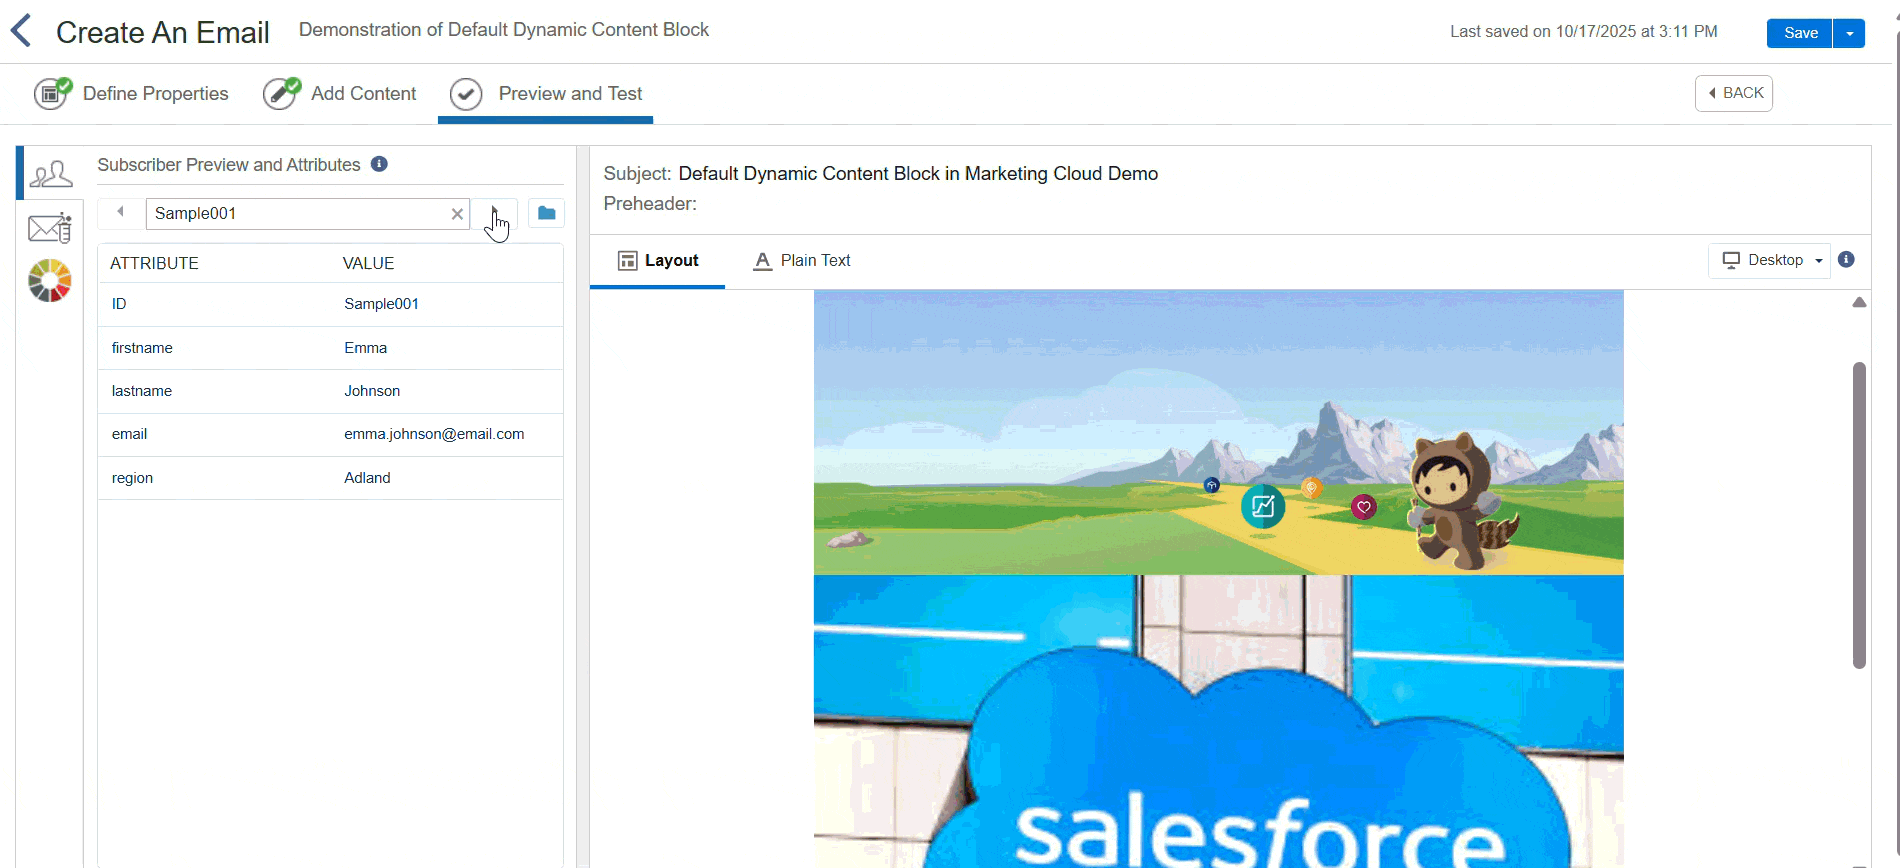Screen dimensions: 1900x868
Task: Clear the Sample001 subscriber field
Action: tap(457, 214)
